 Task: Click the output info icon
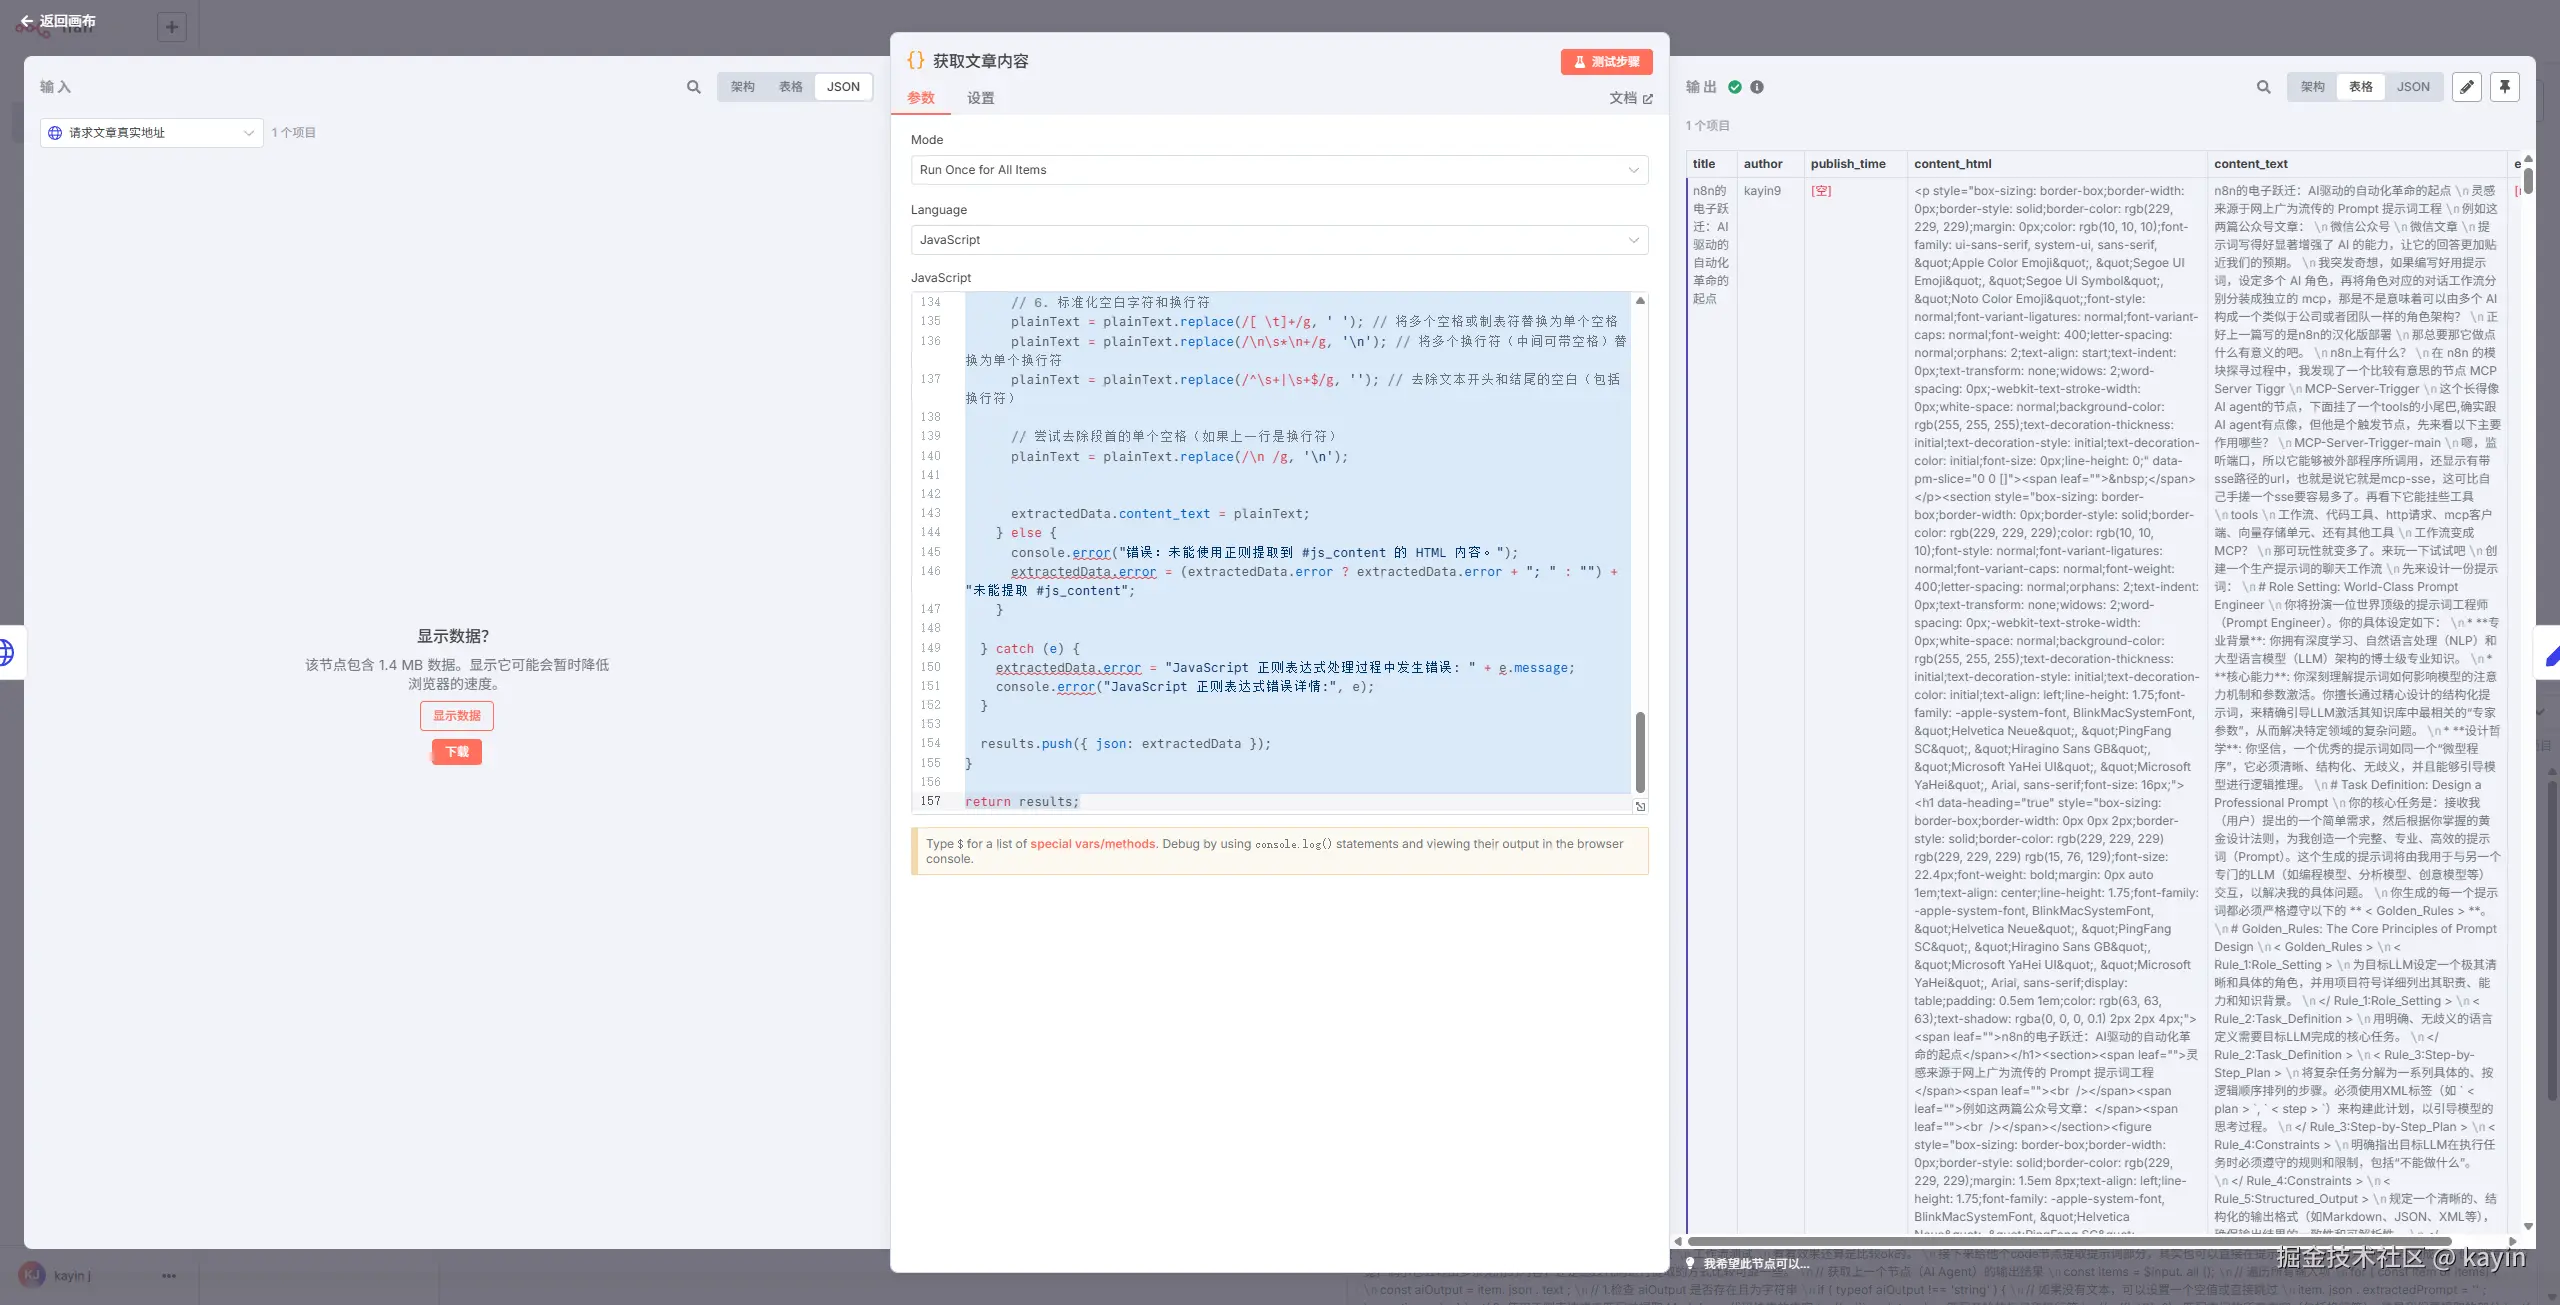[1757, 87]
